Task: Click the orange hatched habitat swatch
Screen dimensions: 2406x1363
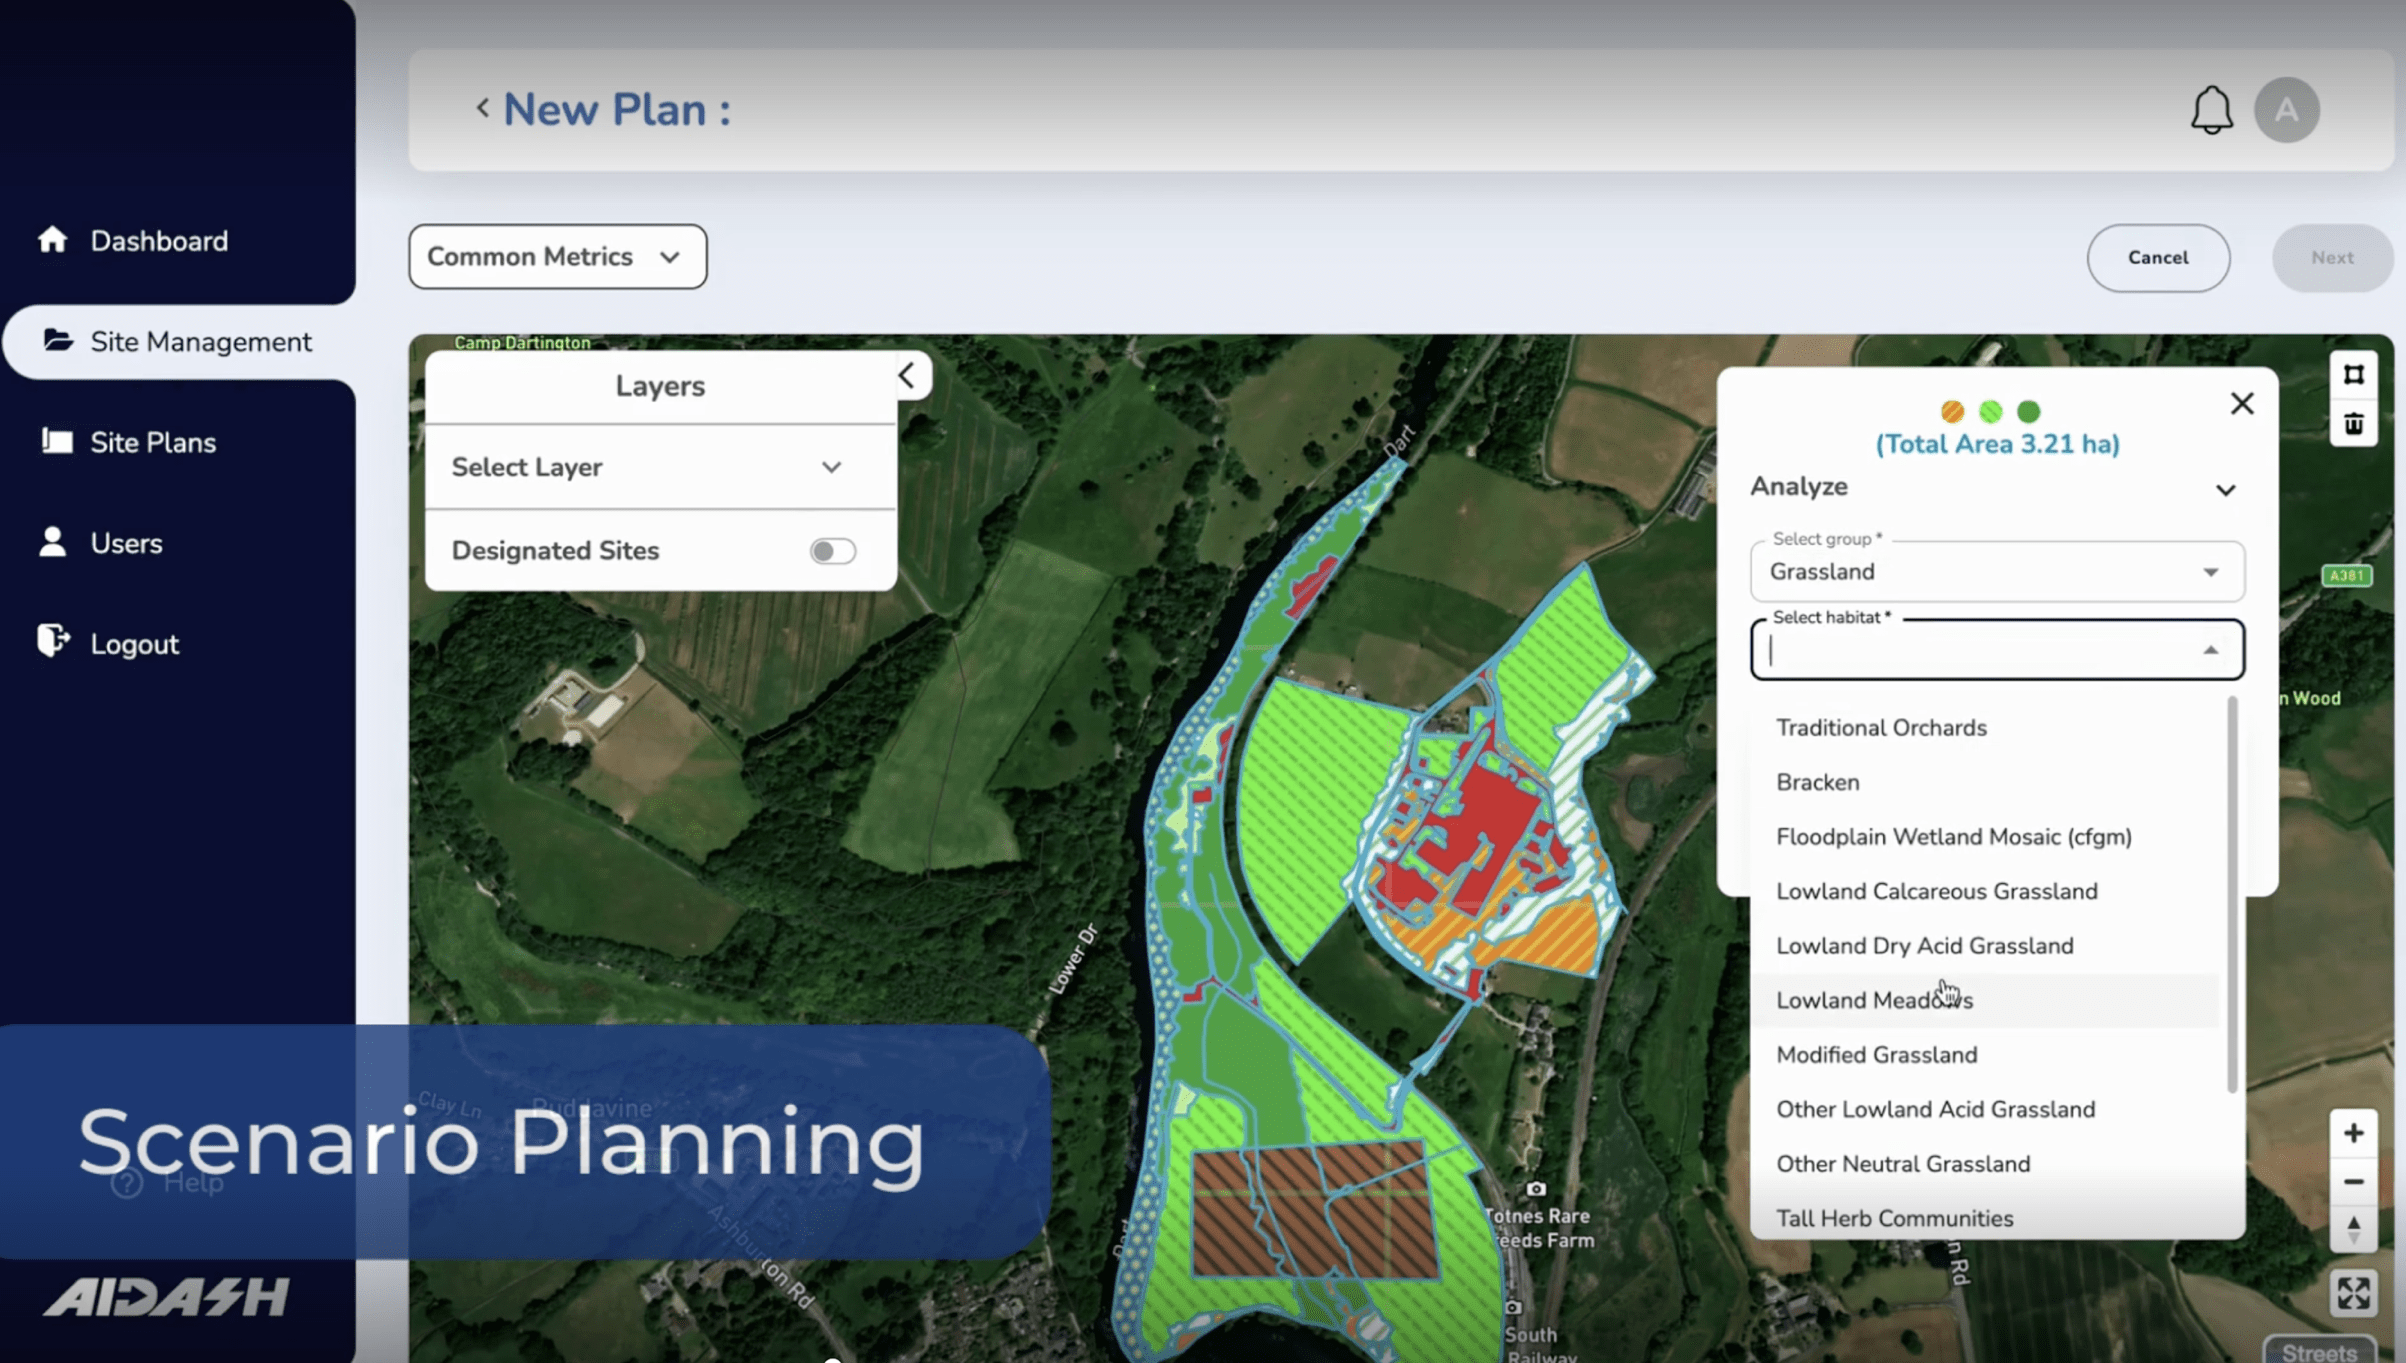Action: coord(1951,411)
